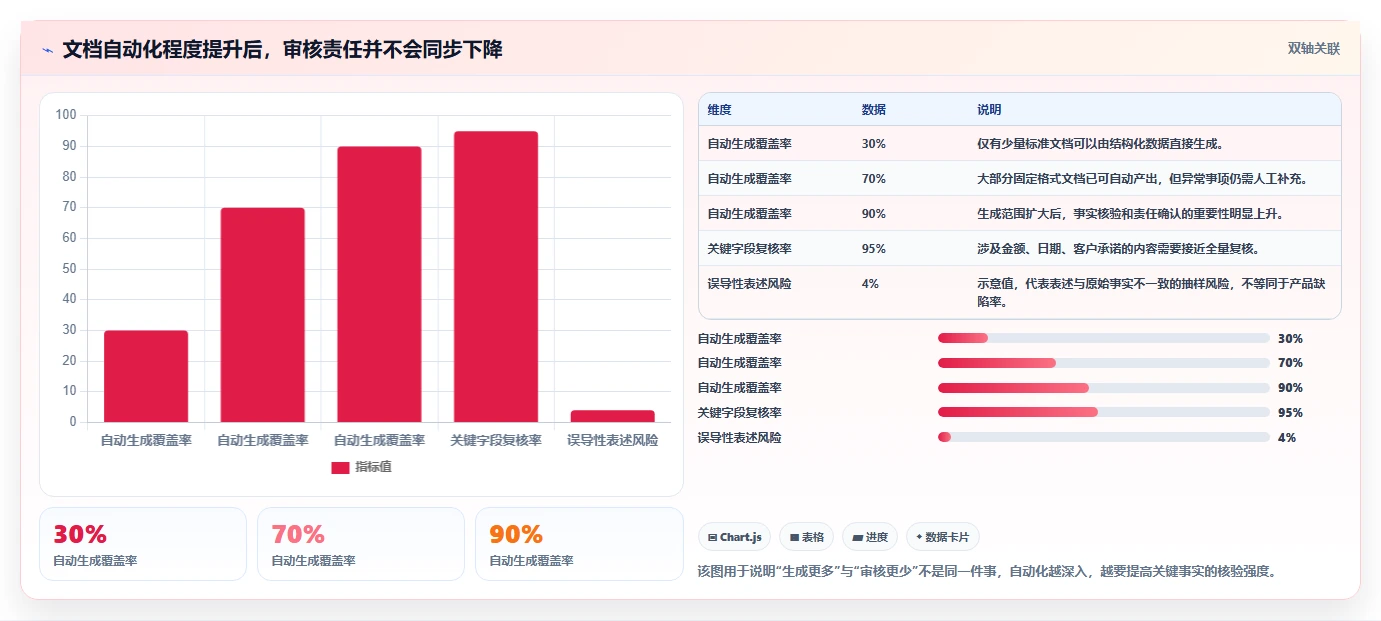Click the 双轴关联 tag in header
Image resolution: width=1381 pixels, height=621 pixels.
1313,49
